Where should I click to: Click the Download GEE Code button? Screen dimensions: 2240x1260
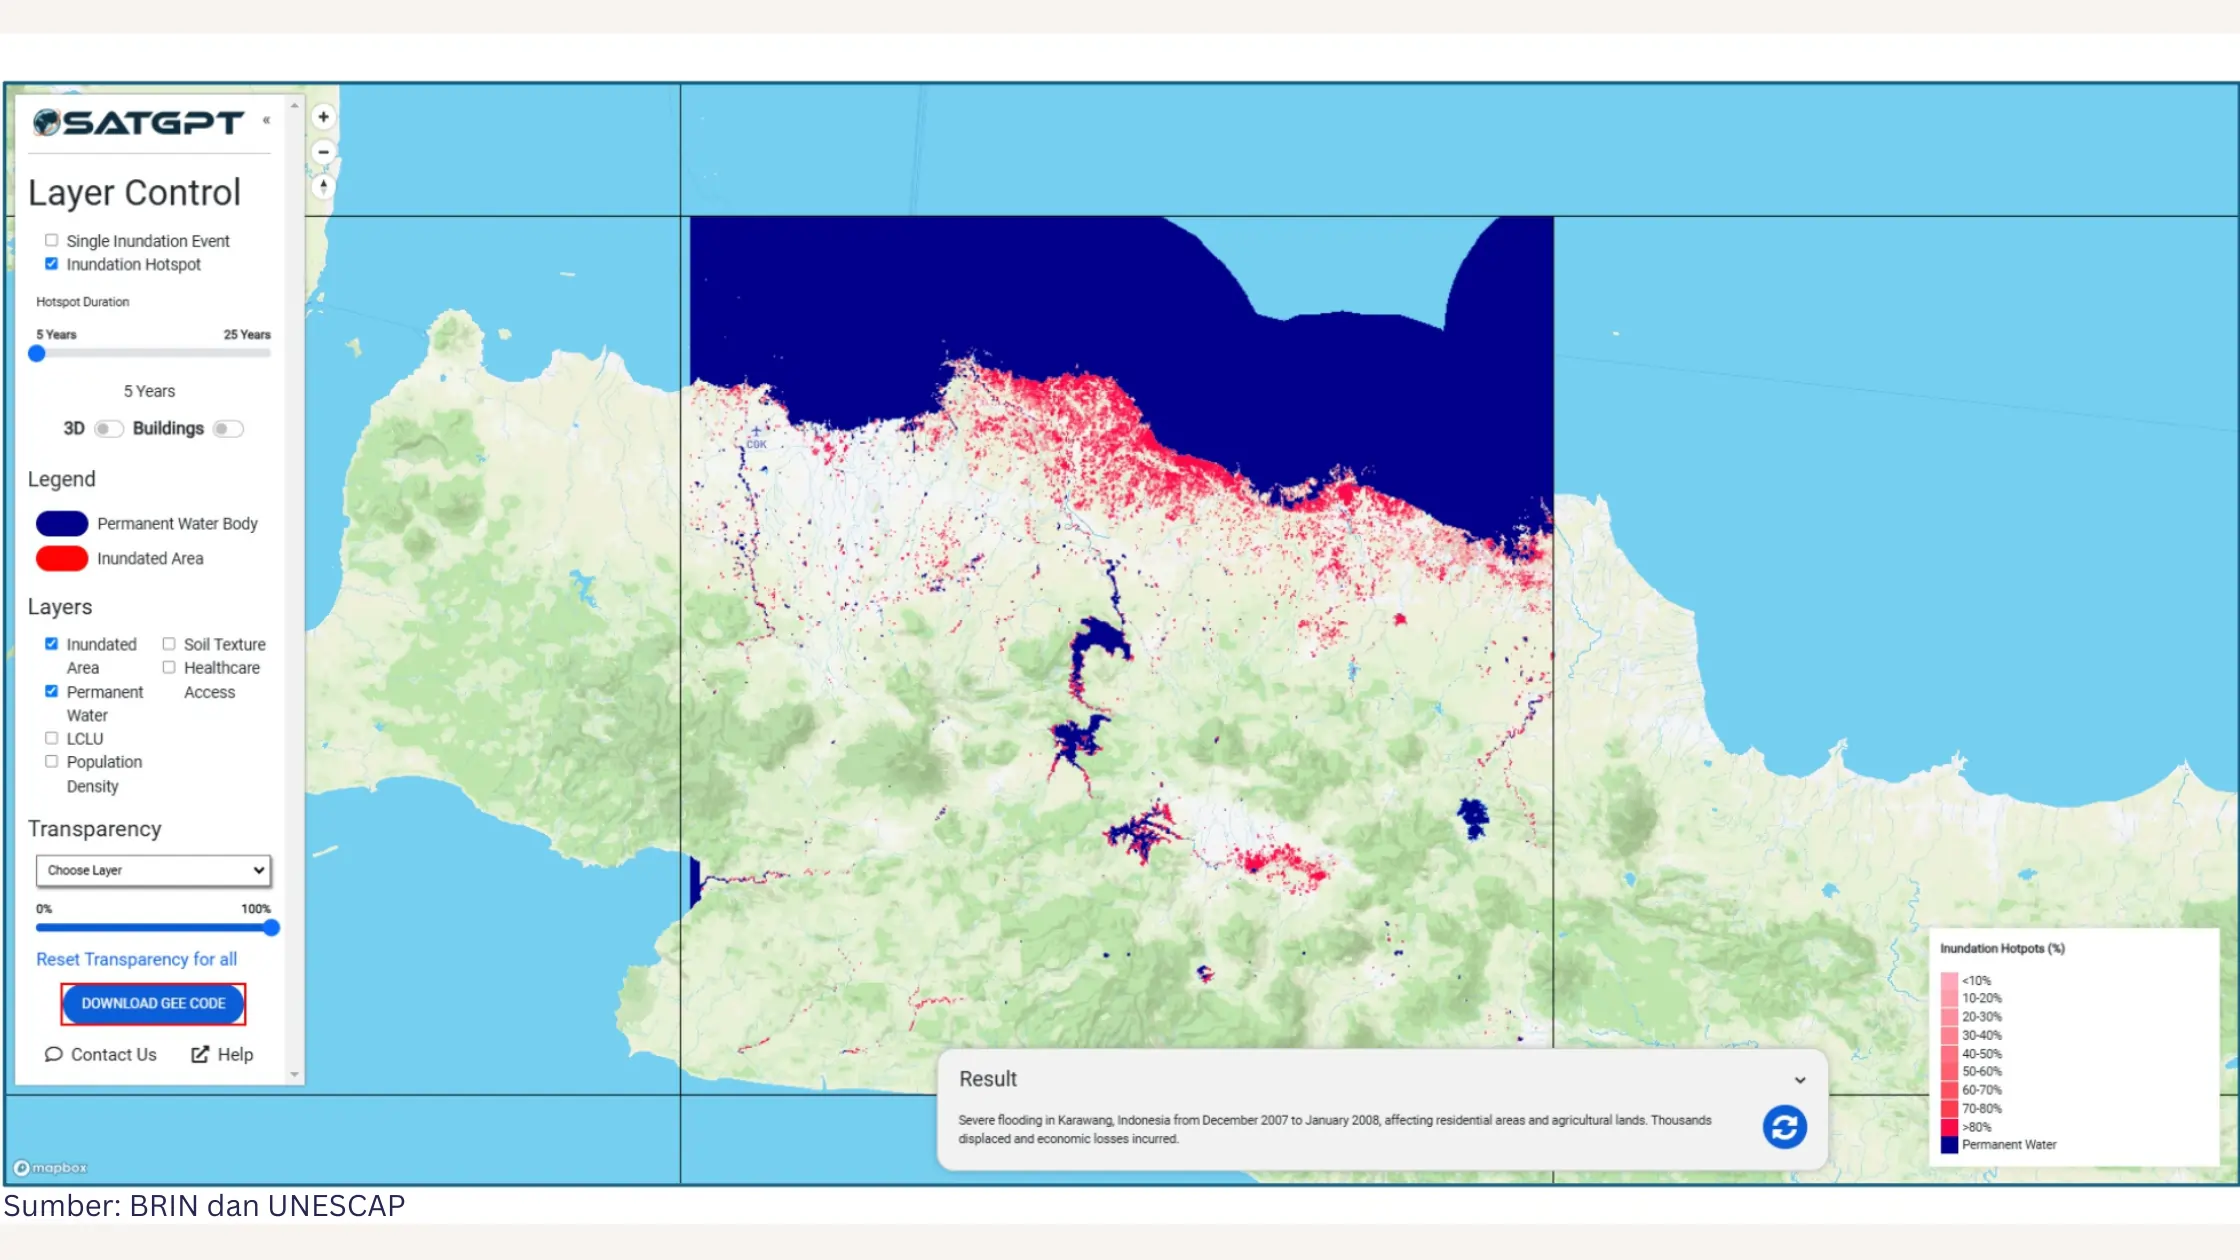point(153,1003)
